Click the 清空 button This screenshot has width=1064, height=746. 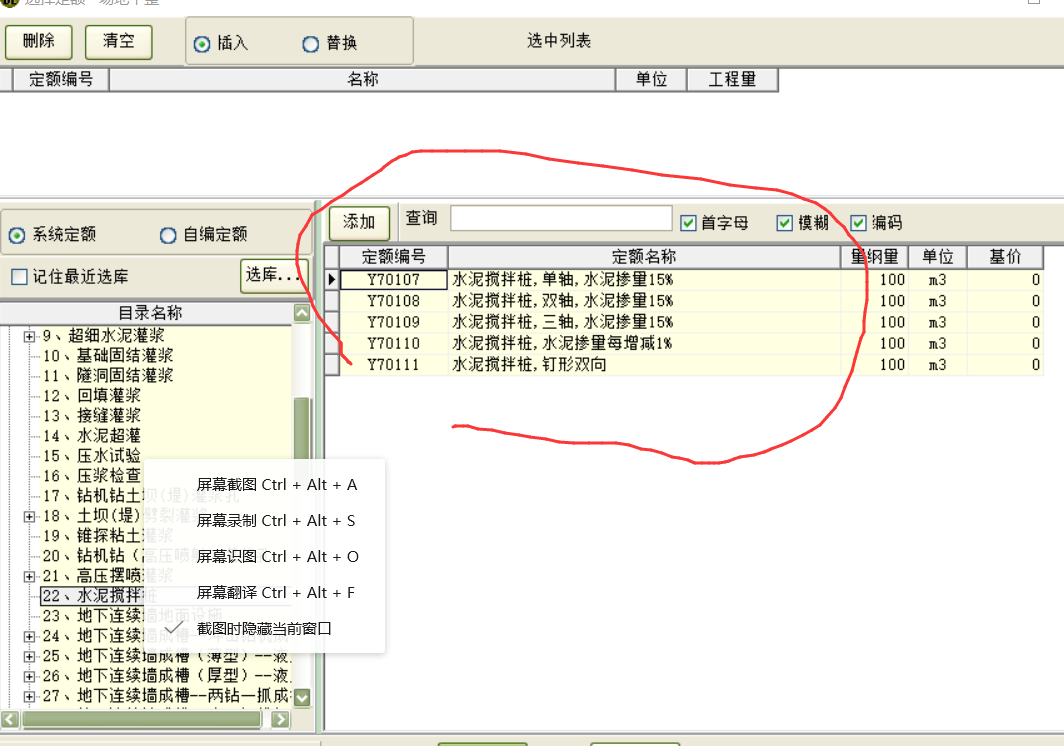(x=118, y=42)
